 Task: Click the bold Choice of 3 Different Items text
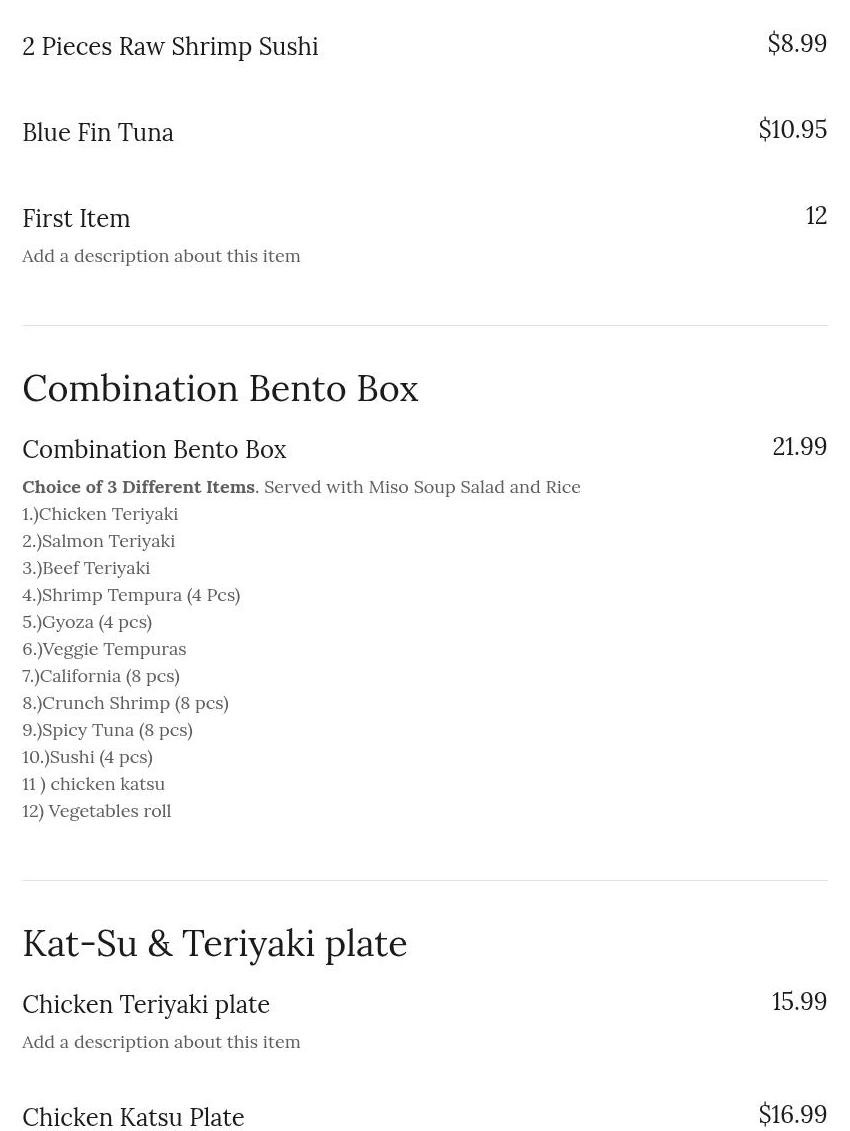coord(138,487)
